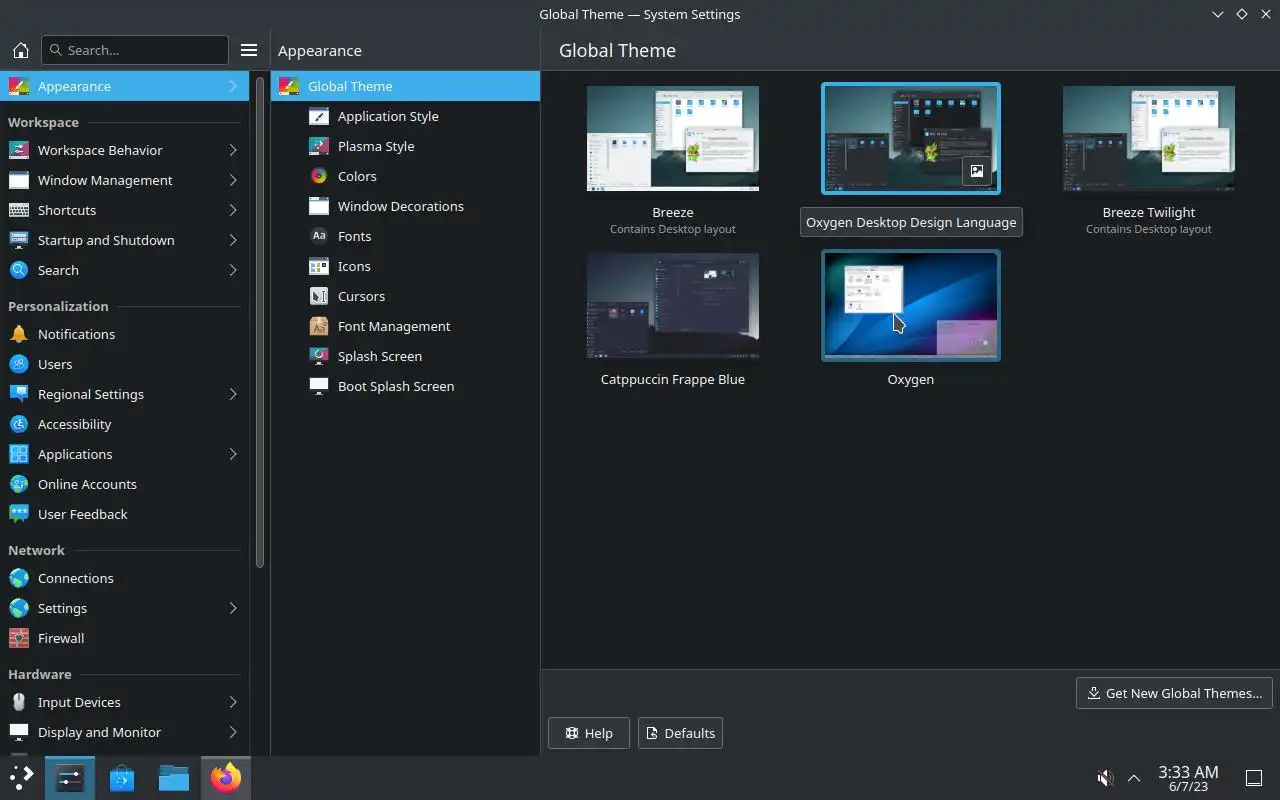Click the muted volume tray icon
Viewport: 1280px width, 800px height.
1105,778
